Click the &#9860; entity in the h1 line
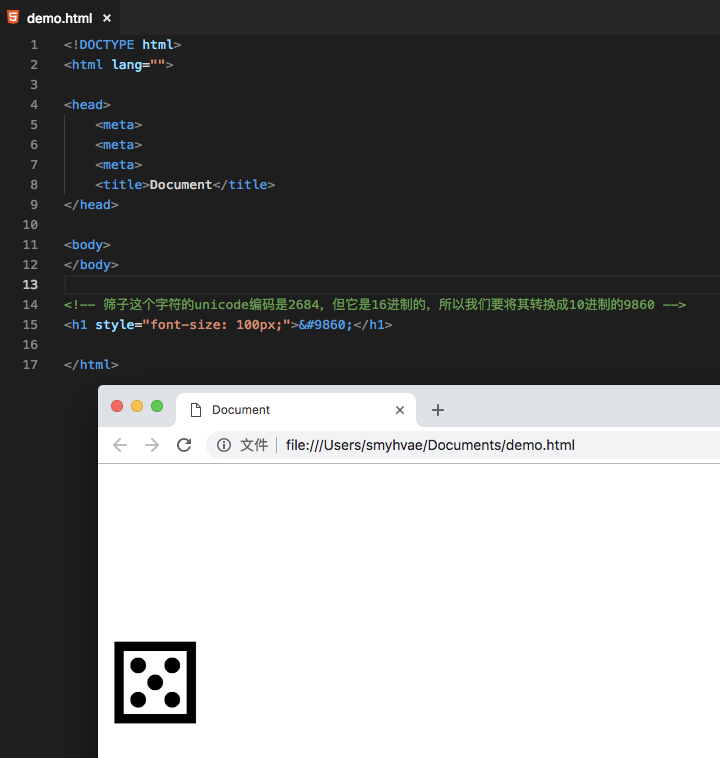Image resolution: width=720 pixels, height=758 pixels. click(x=325, y=325)
